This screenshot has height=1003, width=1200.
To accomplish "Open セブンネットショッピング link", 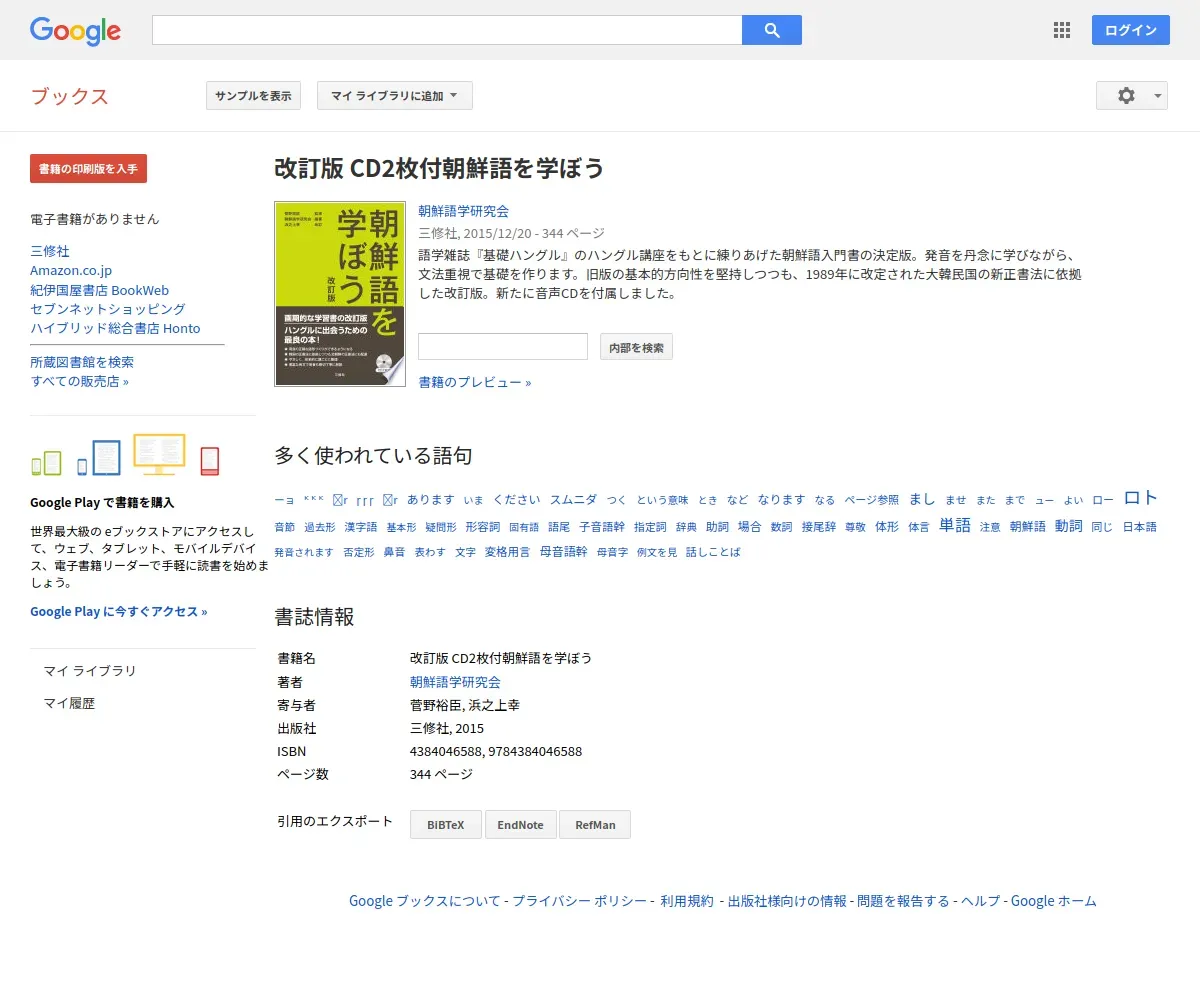I will tap(108, 309).
